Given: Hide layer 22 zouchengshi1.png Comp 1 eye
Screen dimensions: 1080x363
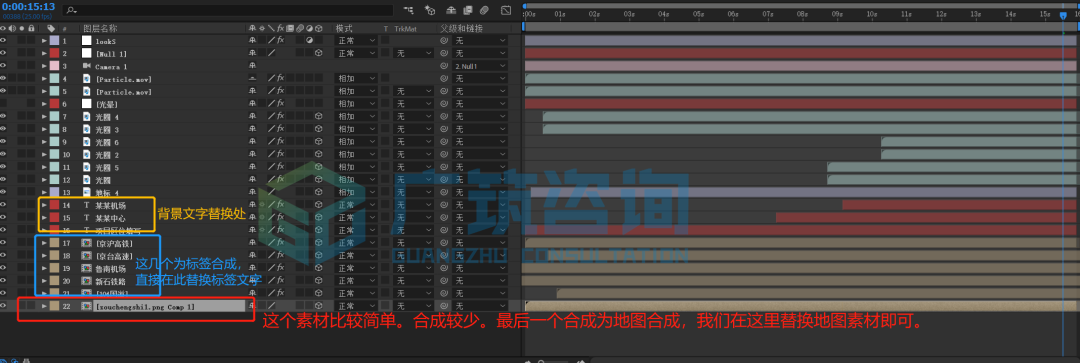Looking at the screenshot, I should (3, 306).
